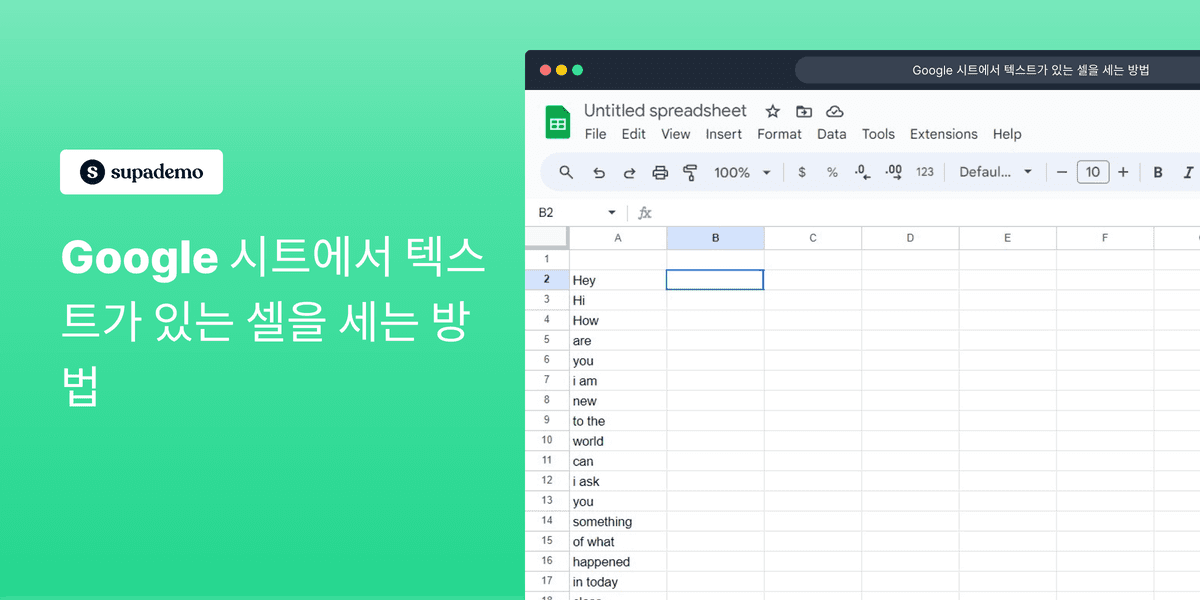The image size is (1200, 600).
Task: Click the Search toolbar icon
Action: pyautogui.click(x=566, y=171)
